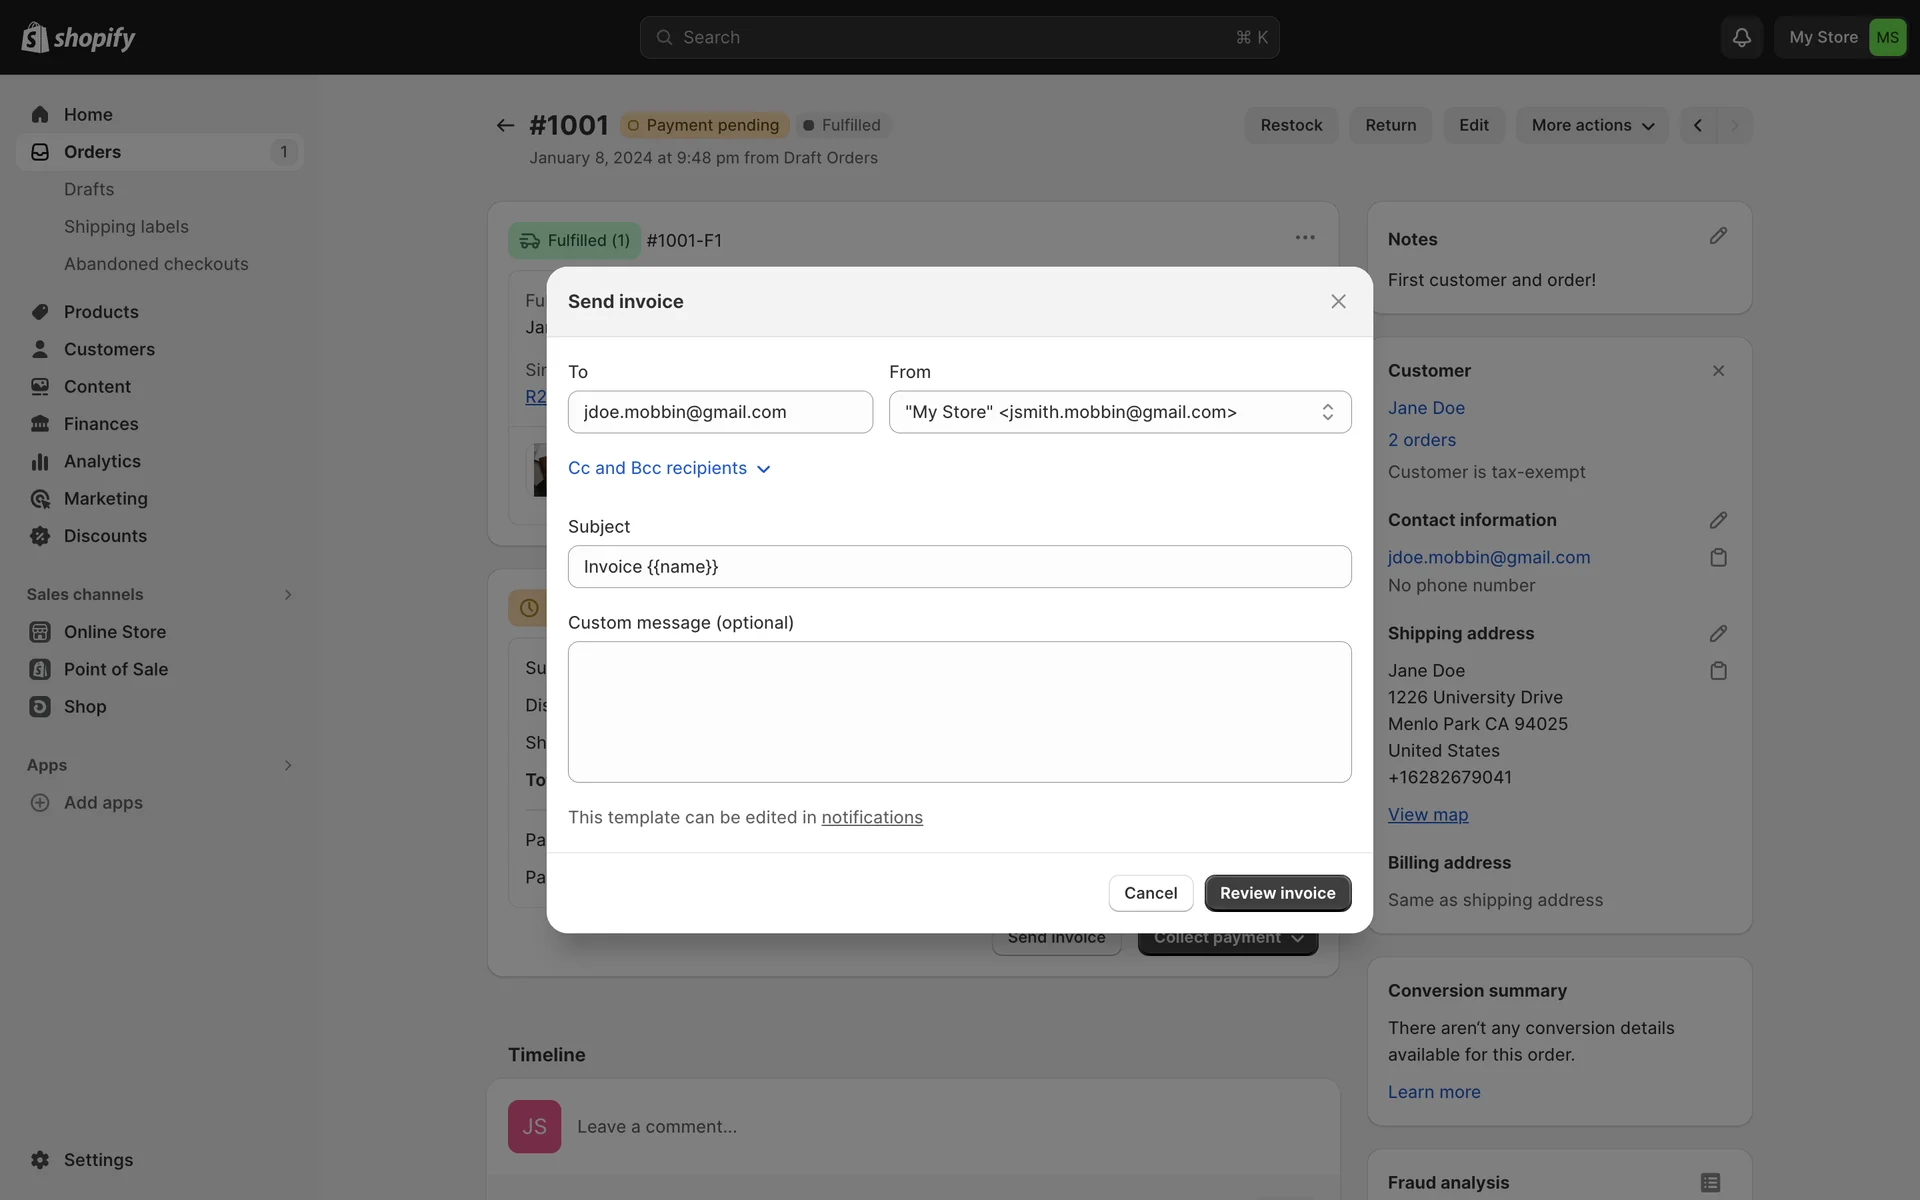
Task: Expand Sales channels section
Action: pos(287,594)
